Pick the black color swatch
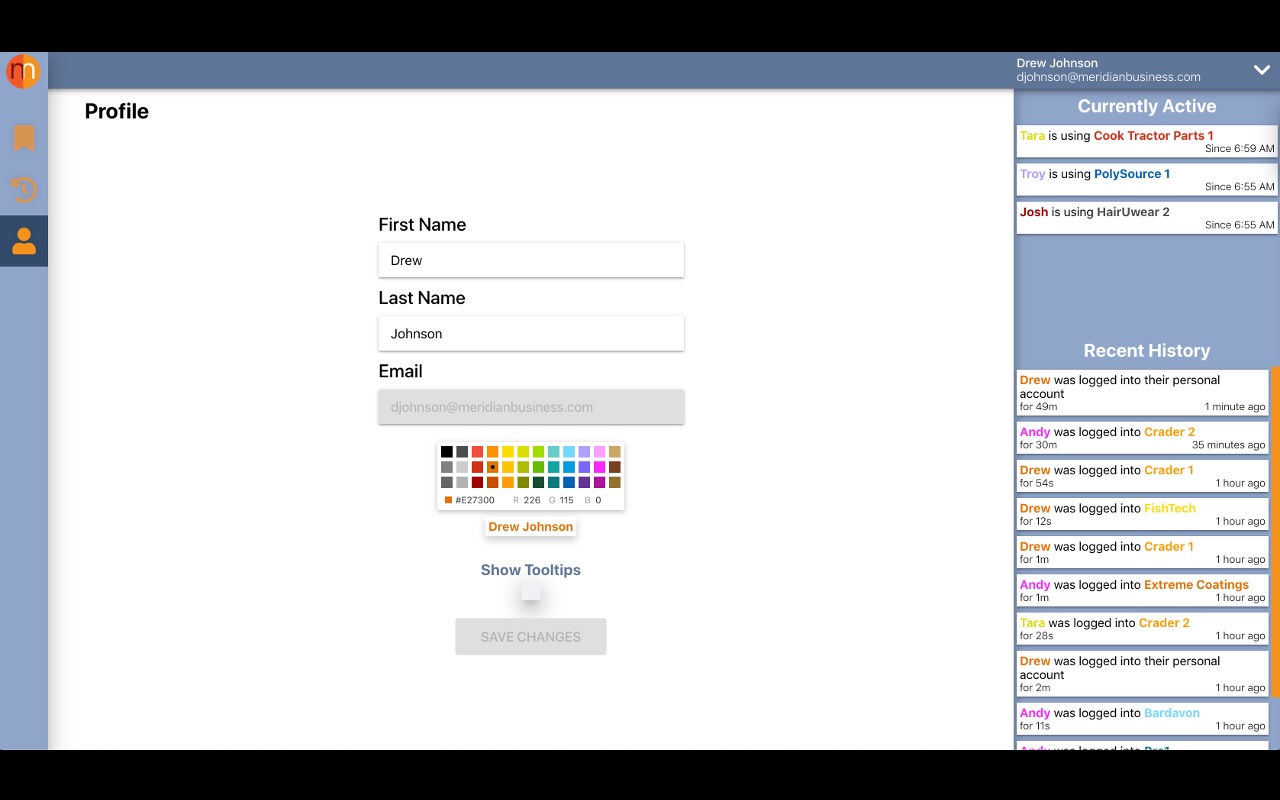The height and width of the screenshot is (800, 1280). pyautogui.click(x=447, y=452)
